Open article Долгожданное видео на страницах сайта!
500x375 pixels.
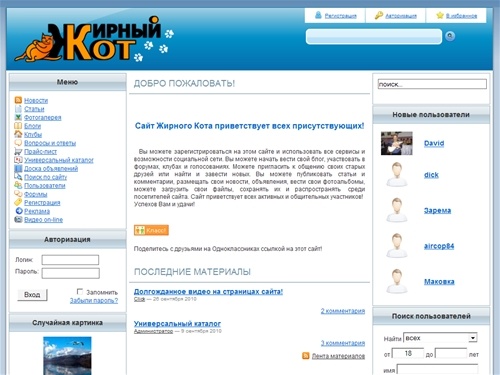click(x=208, y=292)
